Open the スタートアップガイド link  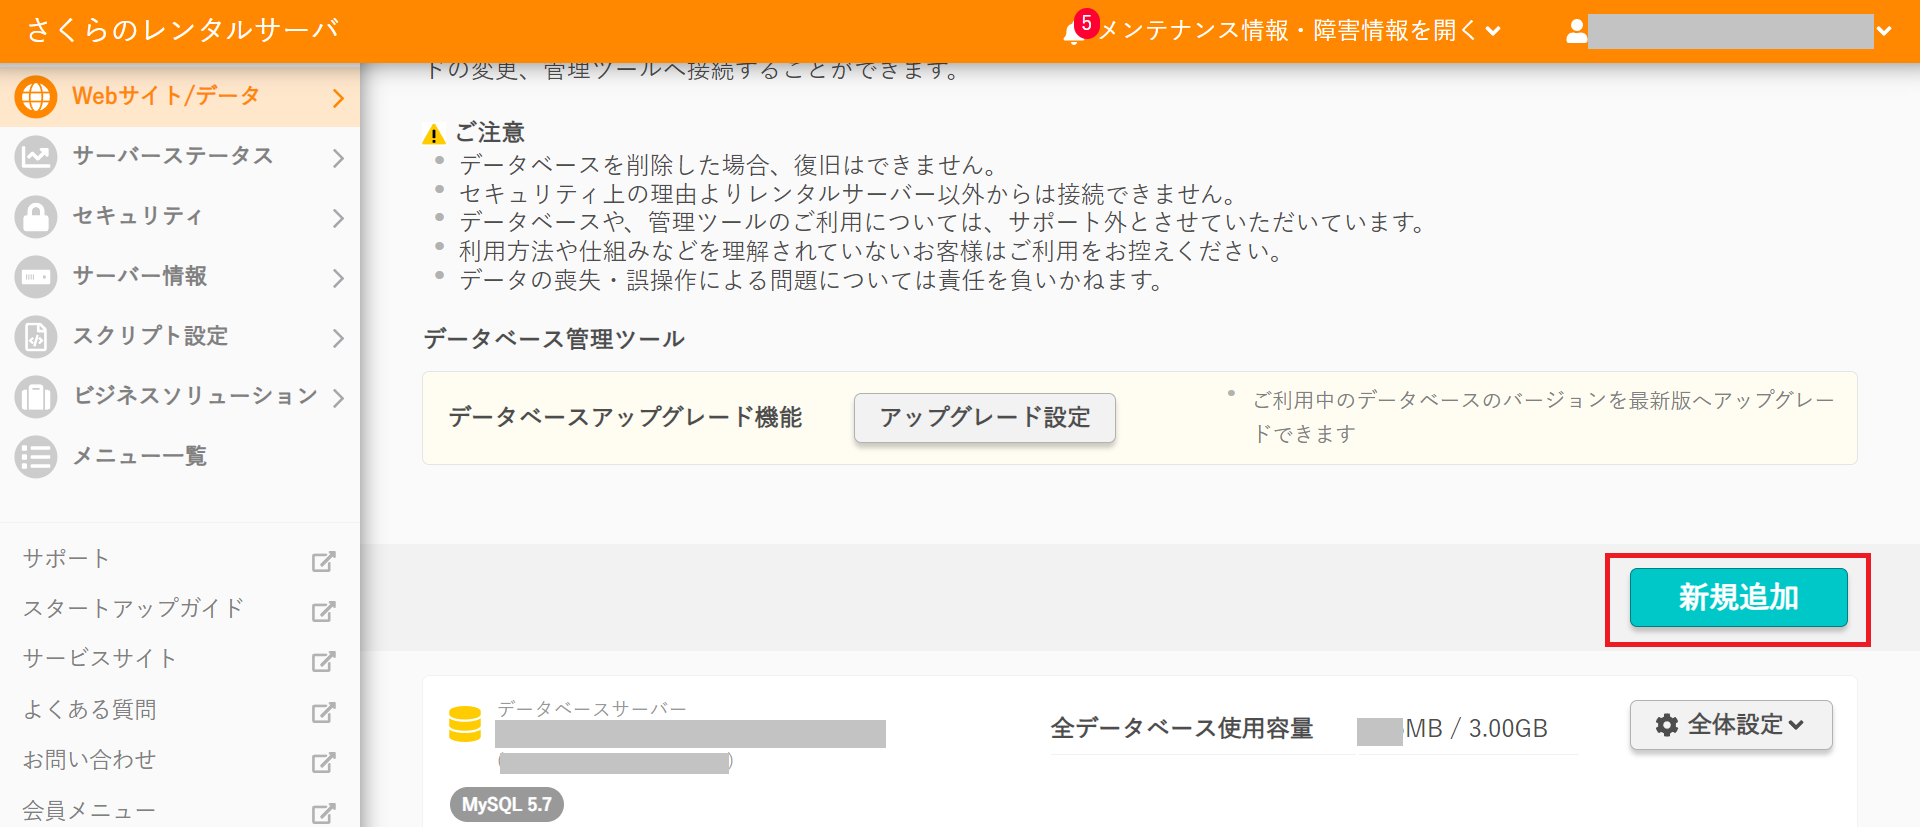133,609
